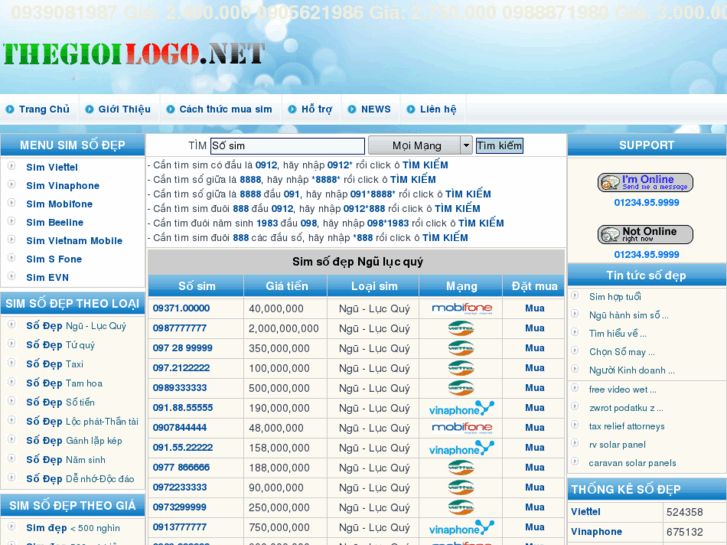The height and width of the screenshot is (545, 727).
Task: Click Mua for sim 091.88.55555
Action: (x=535, y=408)
